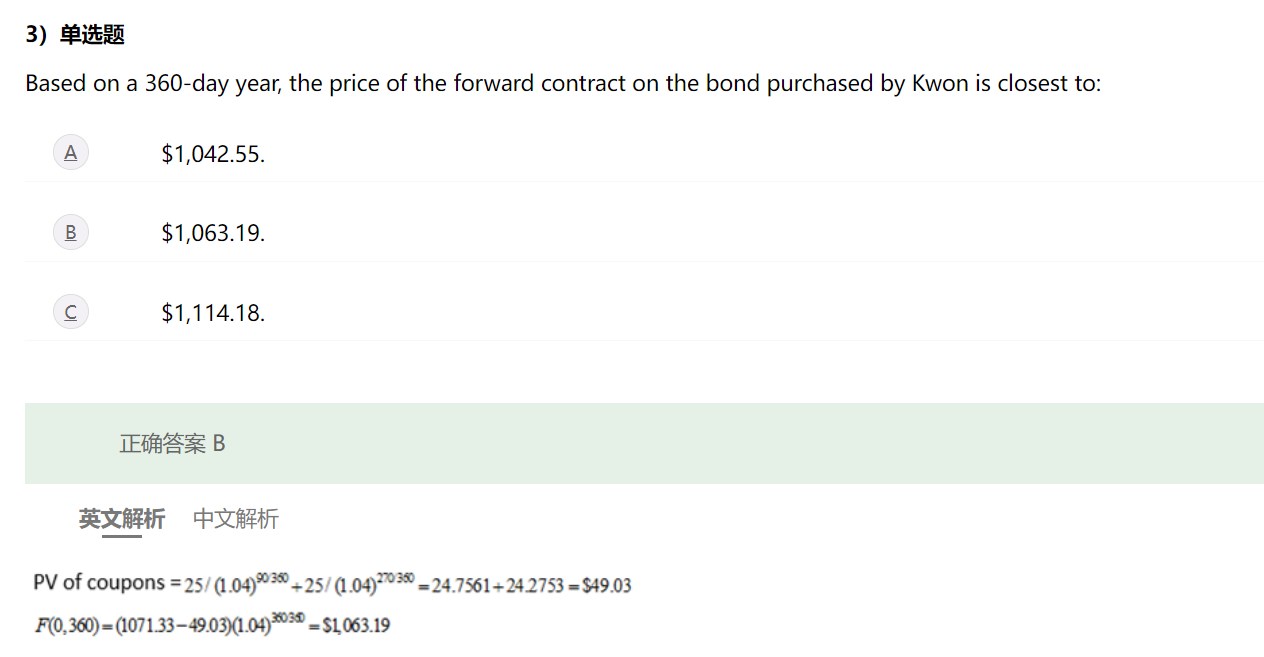The image size is (1264, 657).
Task: Click the underline indicator beneath 英文解析
Action: coord(122,537)
